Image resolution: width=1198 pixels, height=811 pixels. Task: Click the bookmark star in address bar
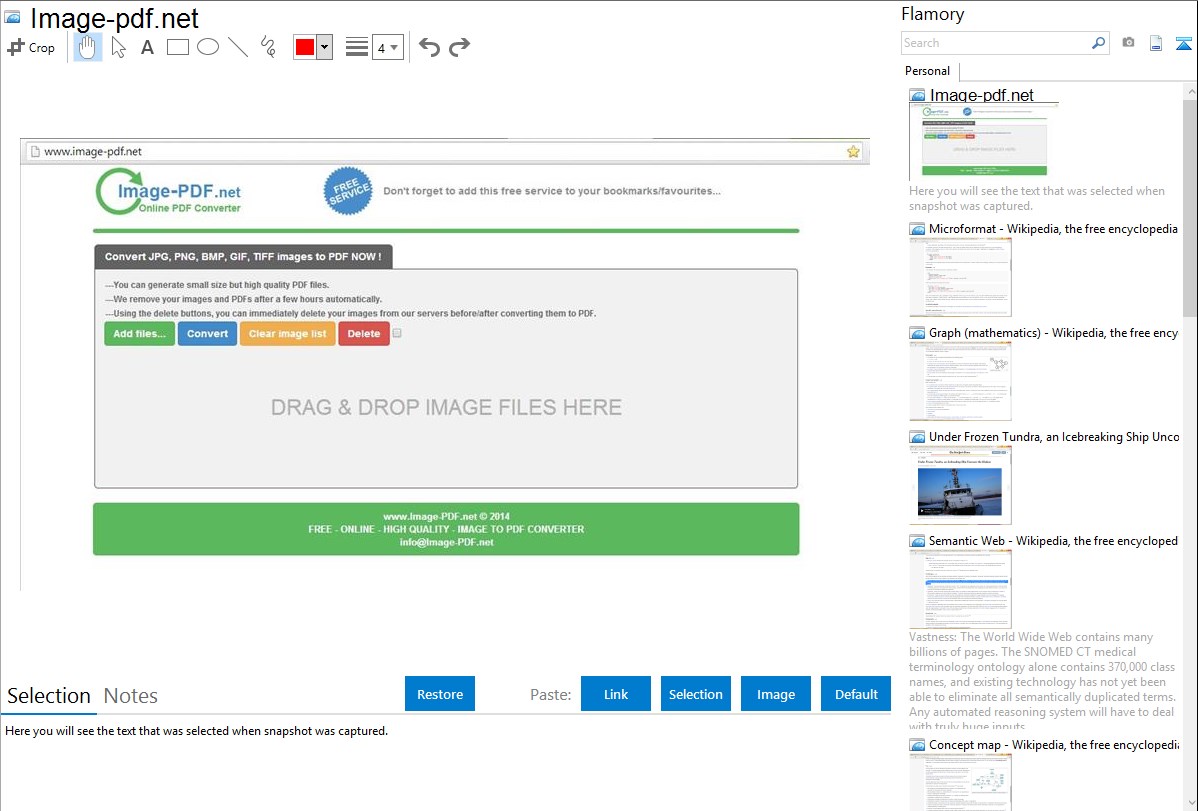853,151
